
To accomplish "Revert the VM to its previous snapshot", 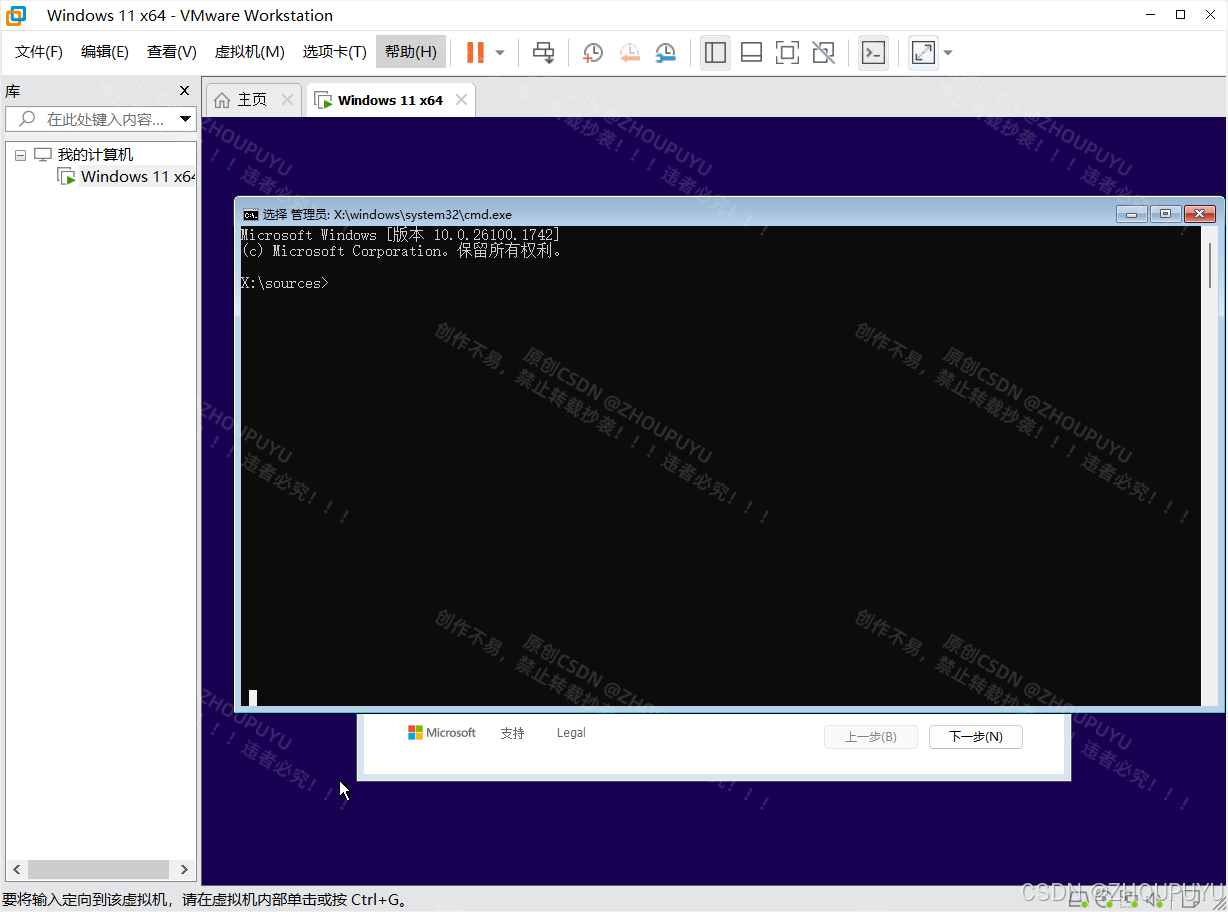I will coord(629,53).
